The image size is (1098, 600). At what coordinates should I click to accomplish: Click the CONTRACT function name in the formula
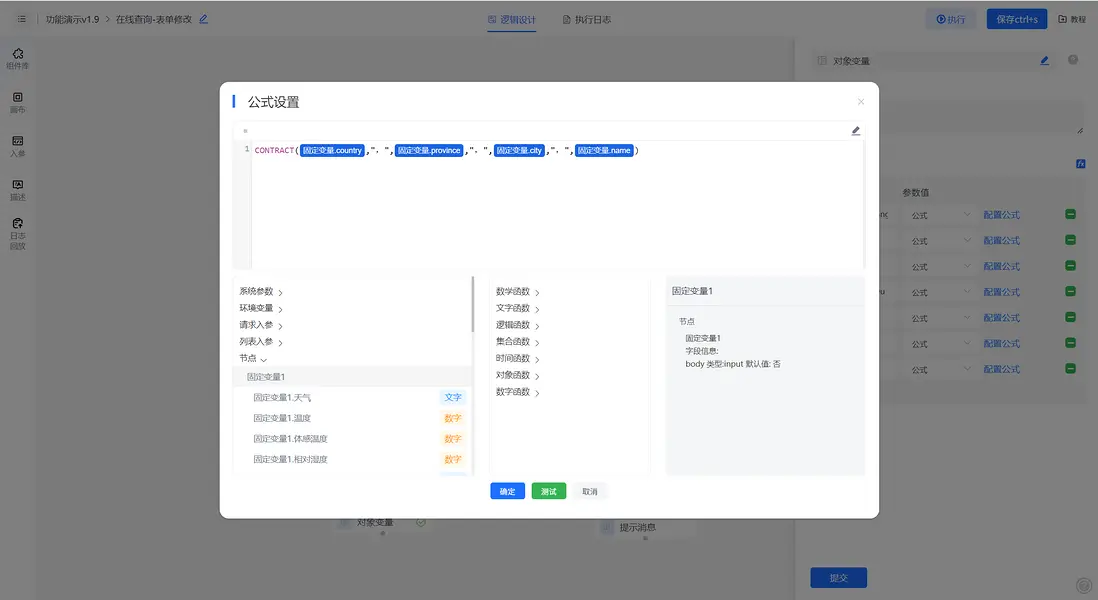(274, 151)
